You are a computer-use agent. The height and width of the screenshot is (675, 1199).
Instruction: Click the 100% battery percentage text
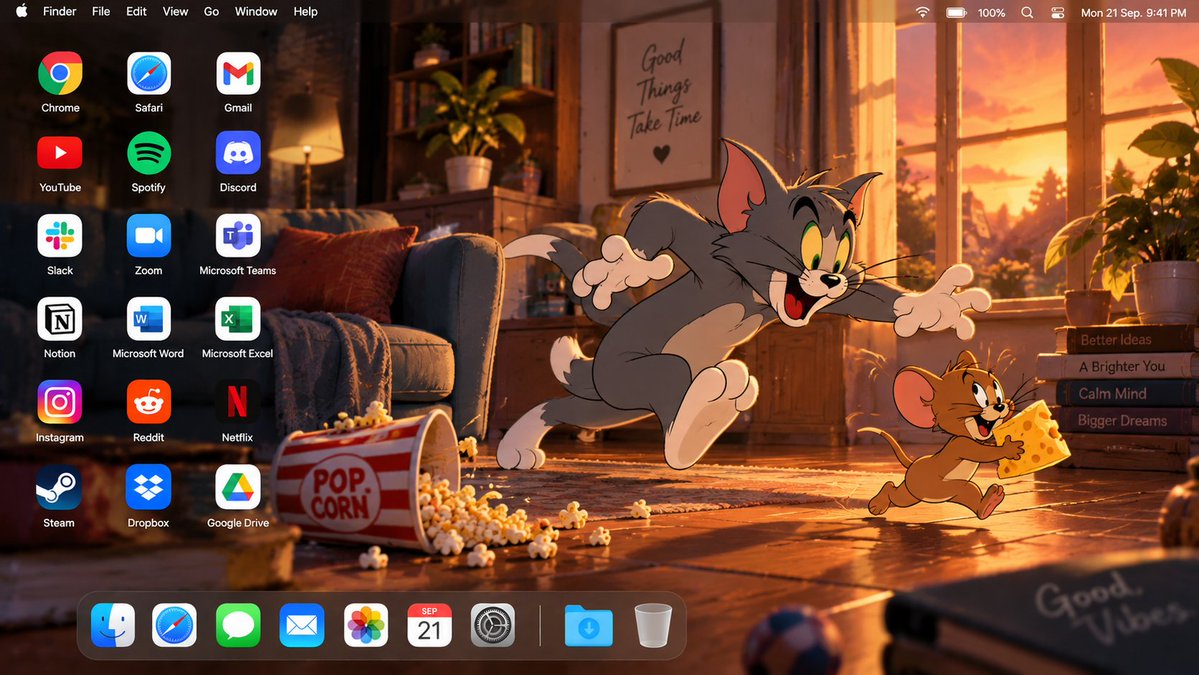pyautogui.click(x=991, y=12)
